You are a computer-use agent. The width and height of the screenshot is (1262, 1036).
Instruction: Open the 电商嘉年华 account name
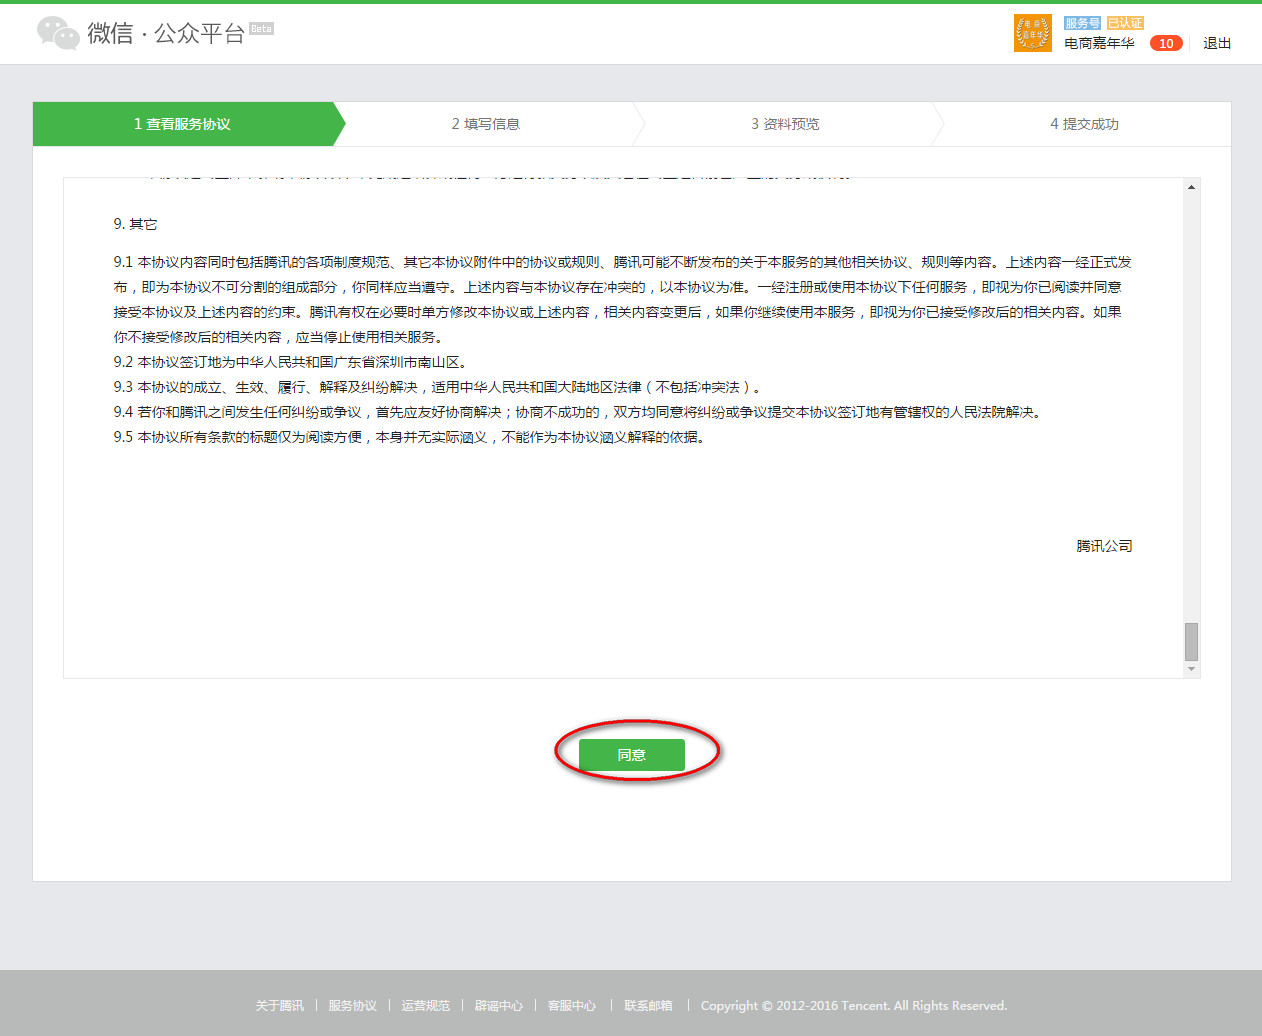(x=1099, y=43)
